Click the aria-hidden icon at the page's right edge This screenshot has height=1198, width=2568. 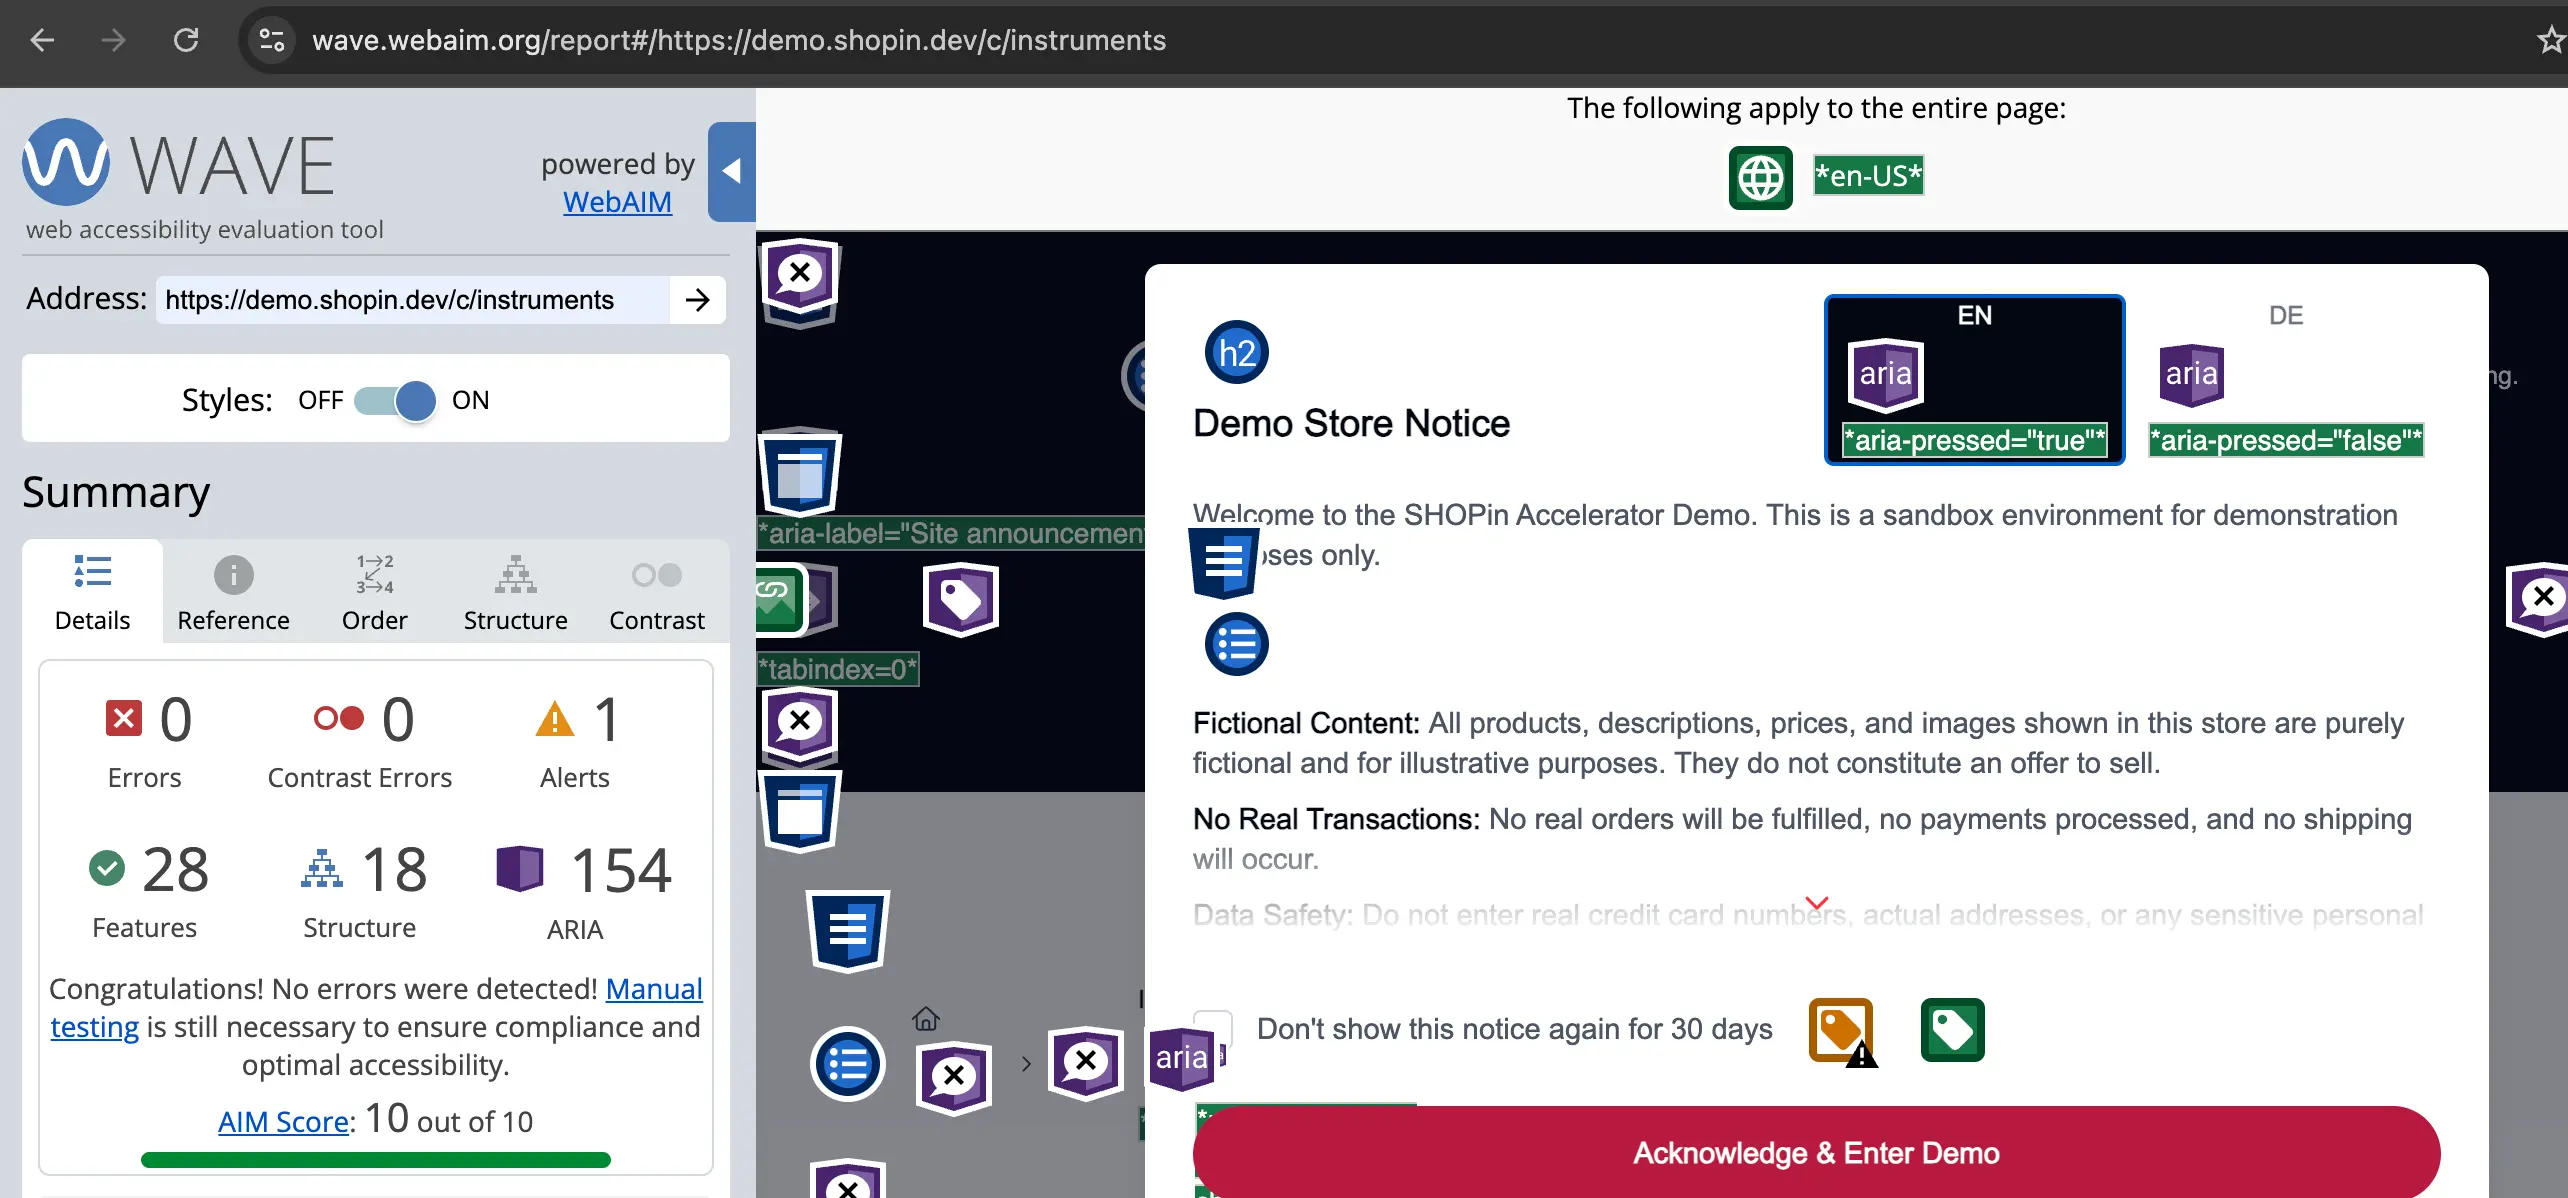click(2540, 598)
